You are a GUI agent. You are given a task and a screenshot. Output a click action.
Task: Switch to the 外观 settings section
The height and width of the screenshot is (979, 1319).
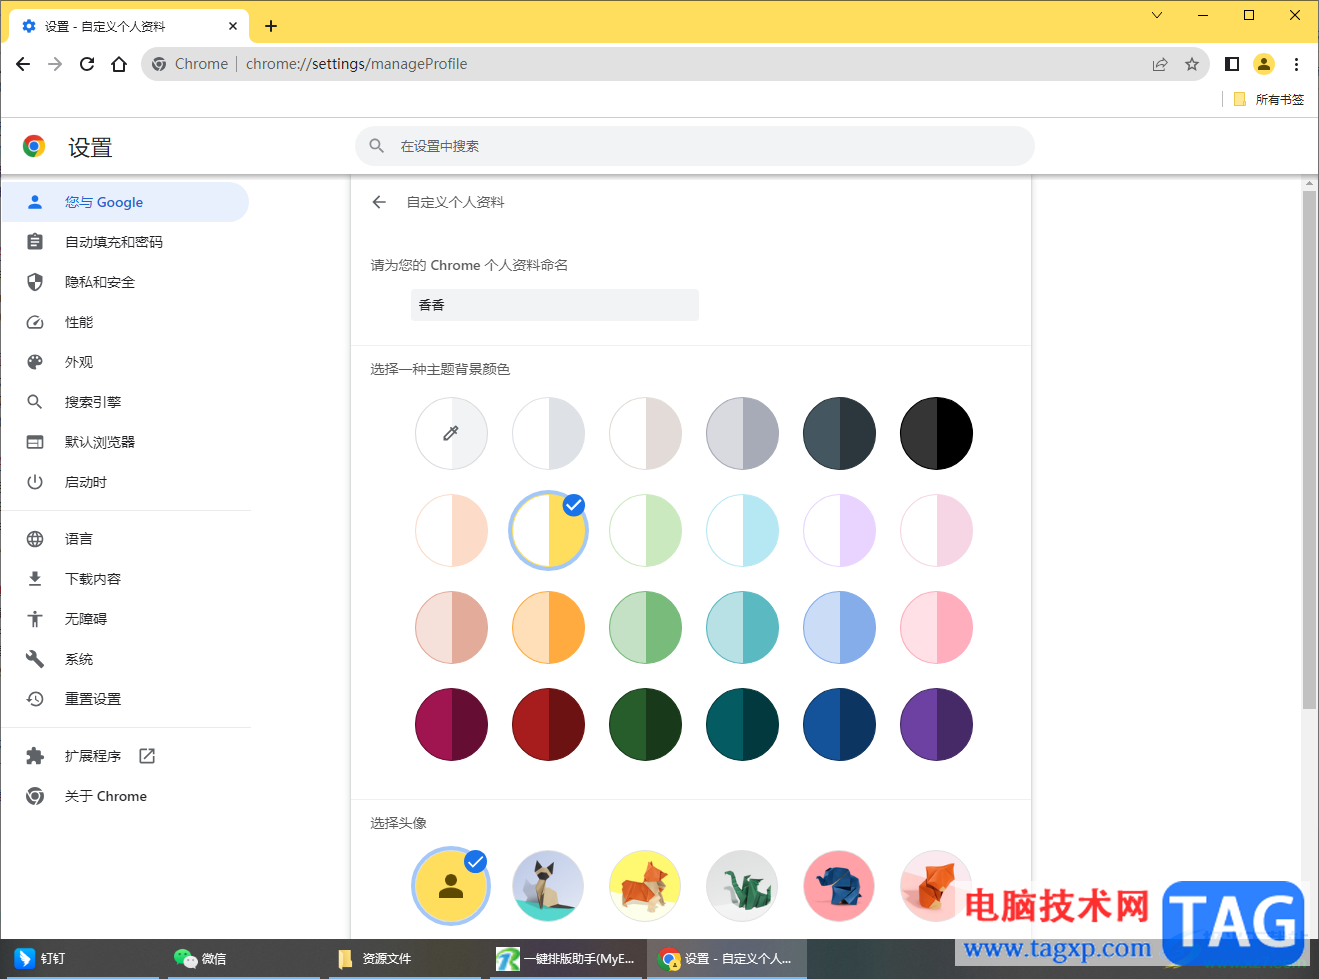click(78, 361)
